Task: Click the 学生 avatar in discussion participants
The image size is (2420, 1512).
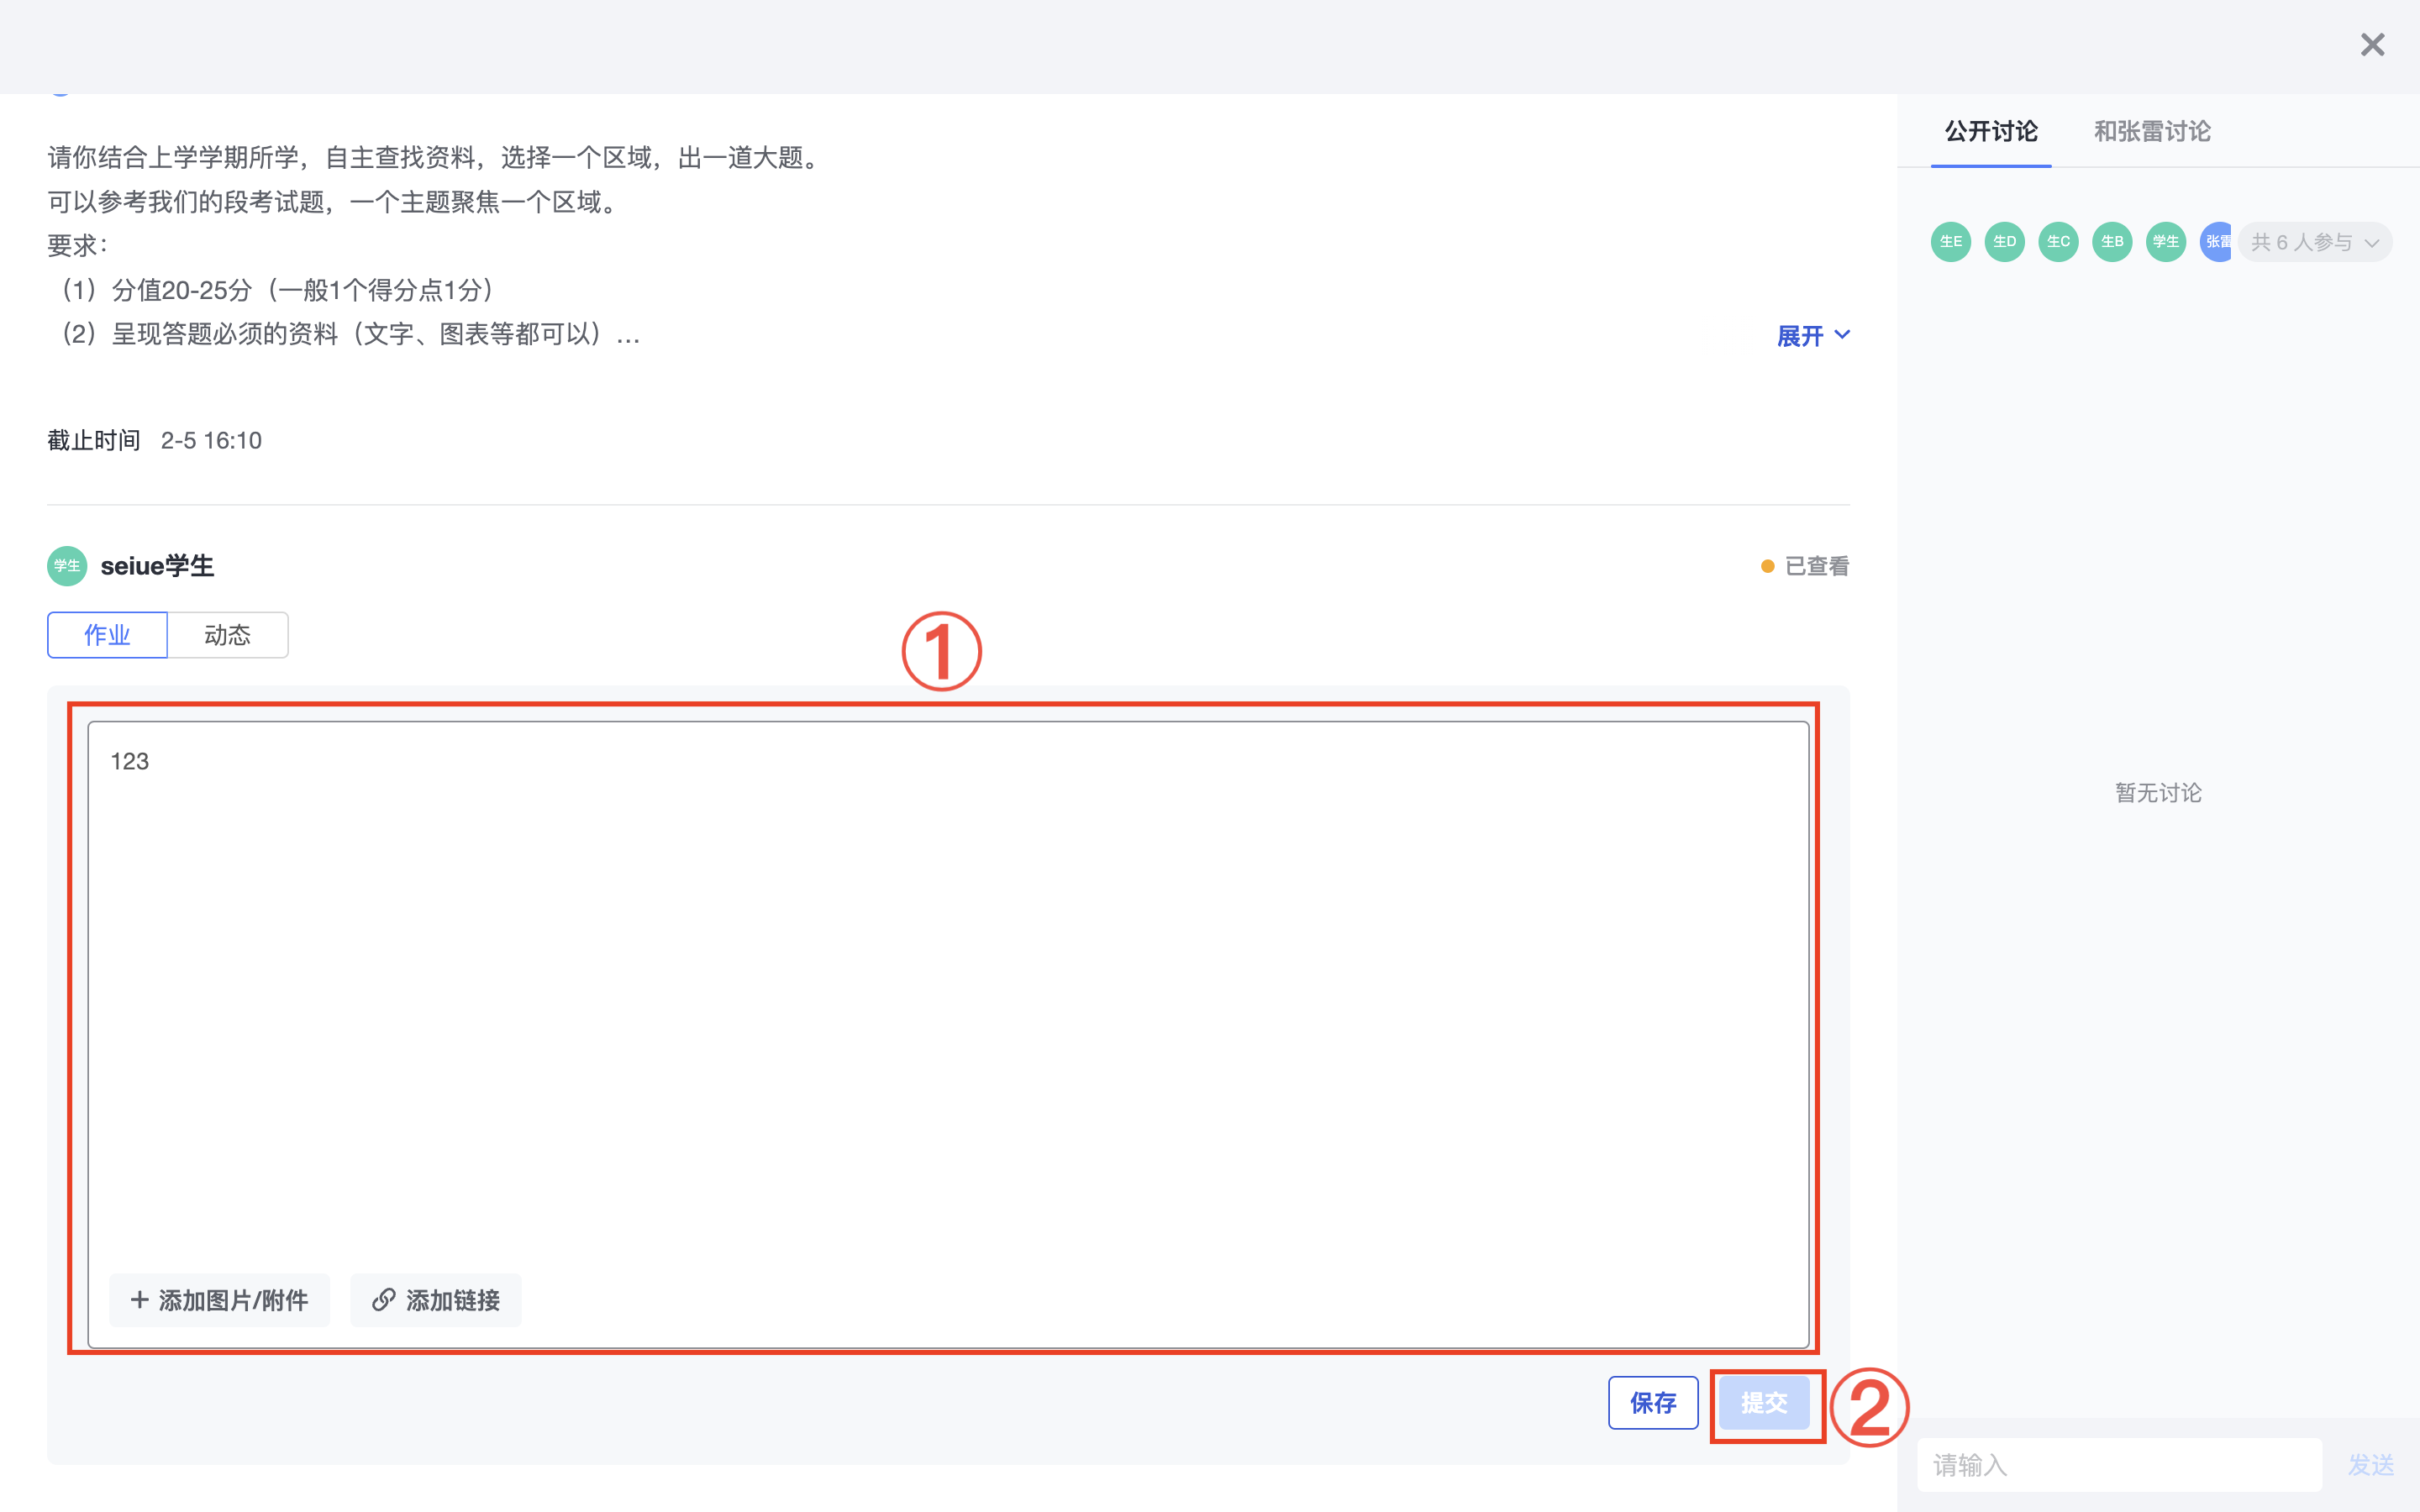Action: click(x=2166, y=242)
